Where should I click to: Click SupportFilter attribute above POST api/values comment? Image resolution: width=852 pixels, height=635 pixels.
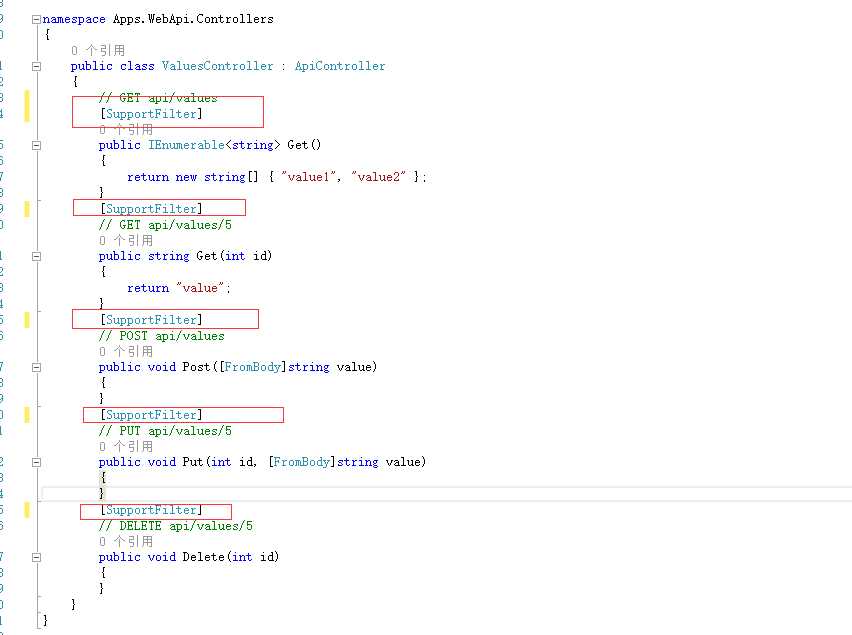151,320
